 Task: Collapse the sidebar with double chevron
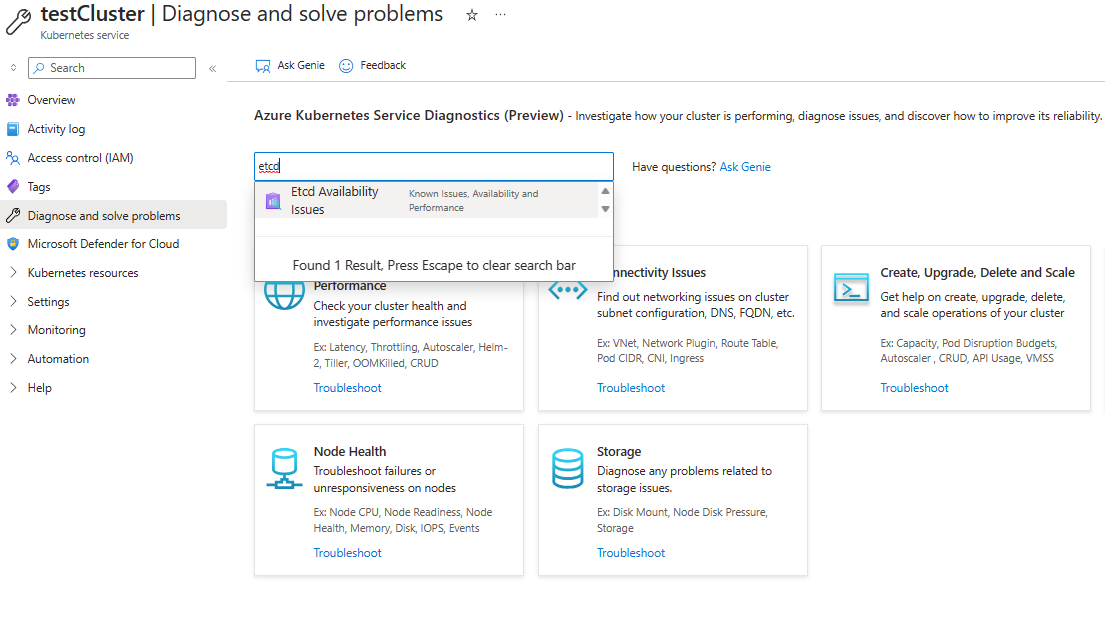212,68
